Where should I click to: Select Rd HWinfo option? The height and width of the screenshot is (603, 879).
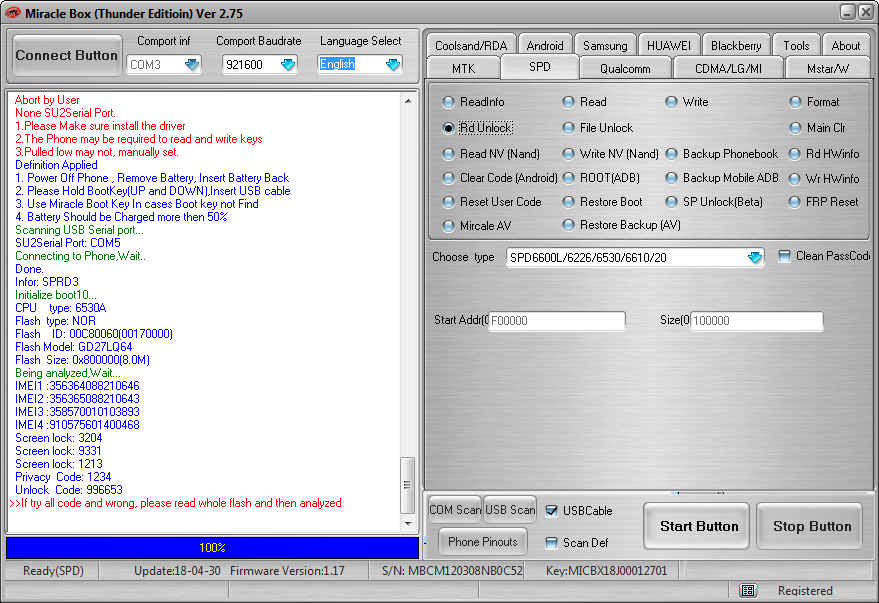[x=824, y=154]
